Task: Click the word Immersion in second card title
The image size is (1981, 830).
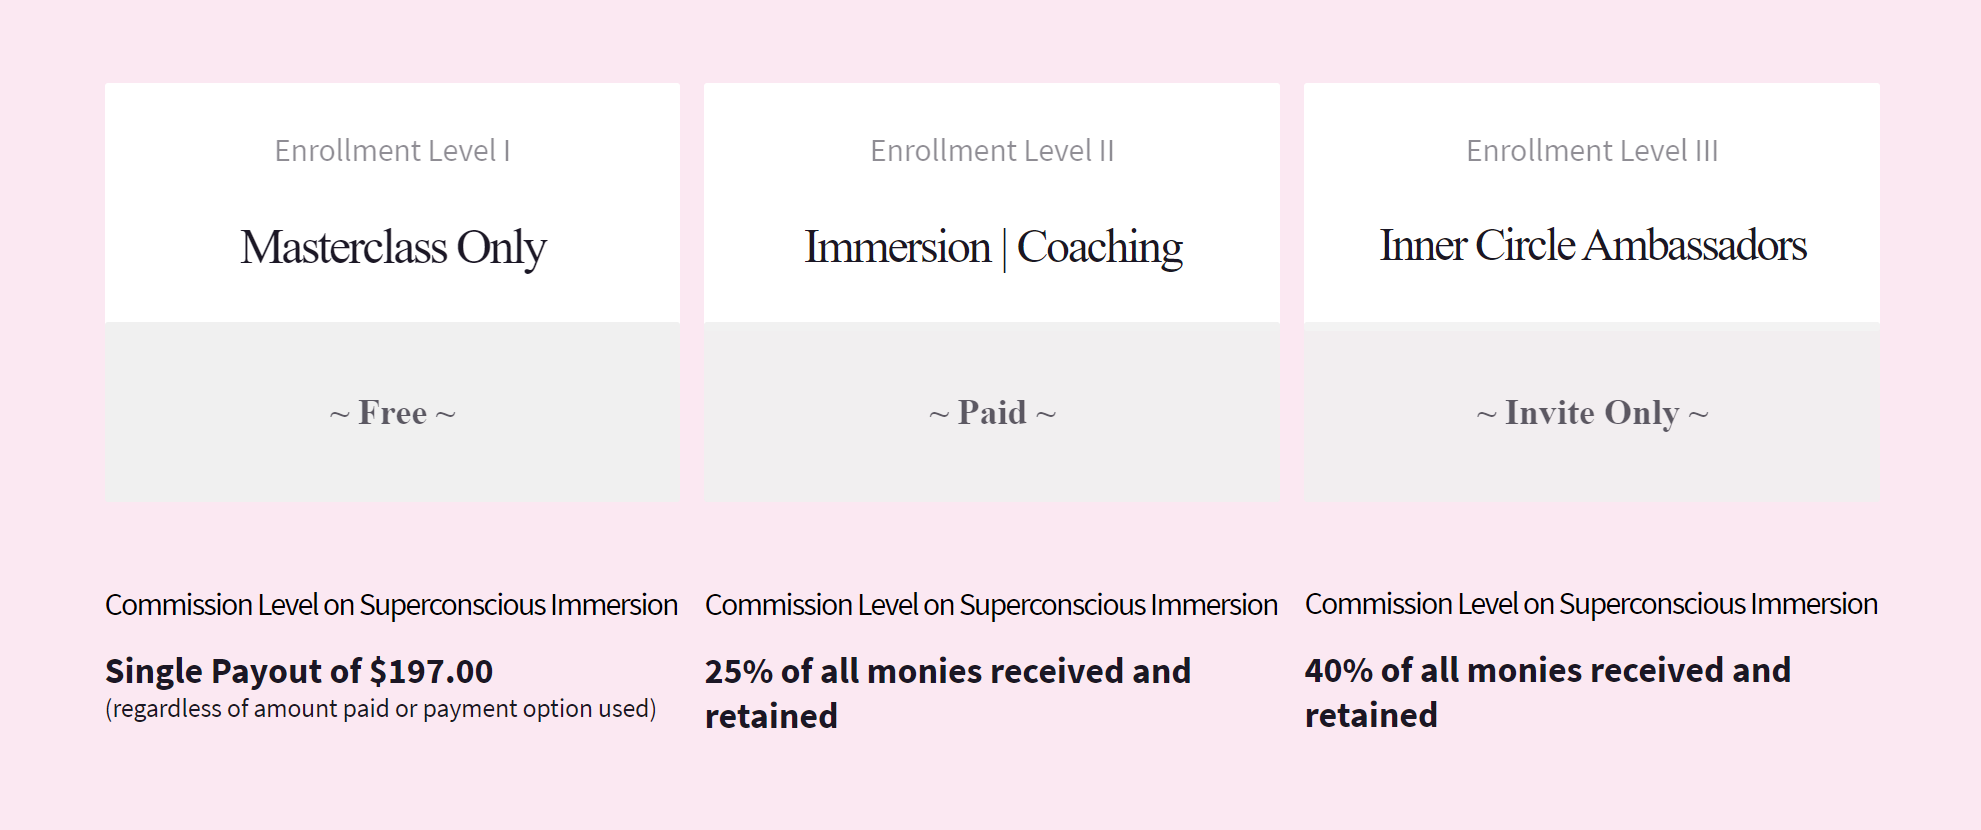Action: click(x=897, y=247)
